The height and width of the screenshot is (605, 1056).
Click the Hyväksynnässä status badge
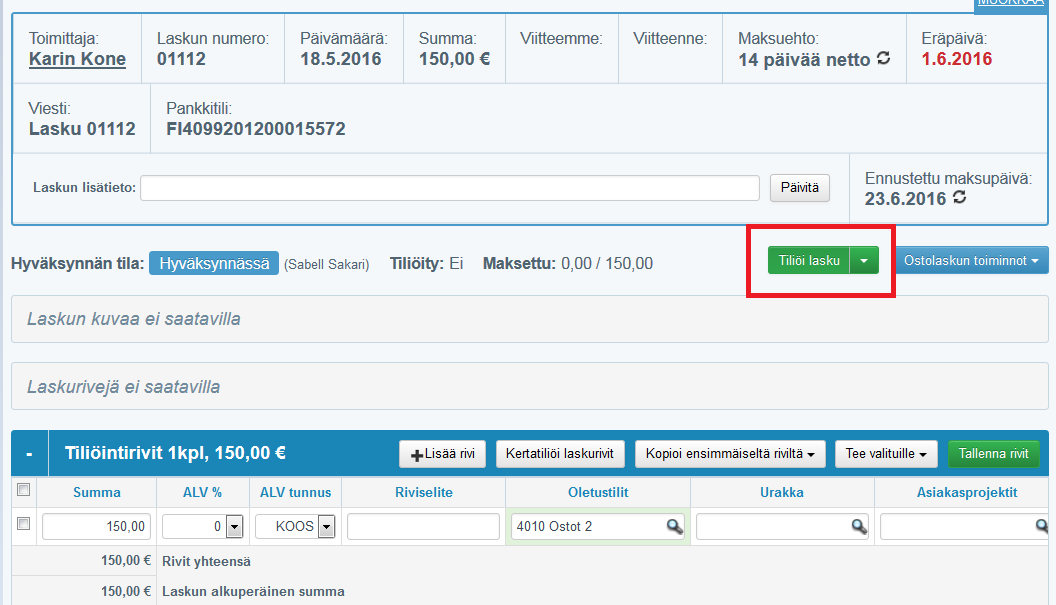[214, 263]
